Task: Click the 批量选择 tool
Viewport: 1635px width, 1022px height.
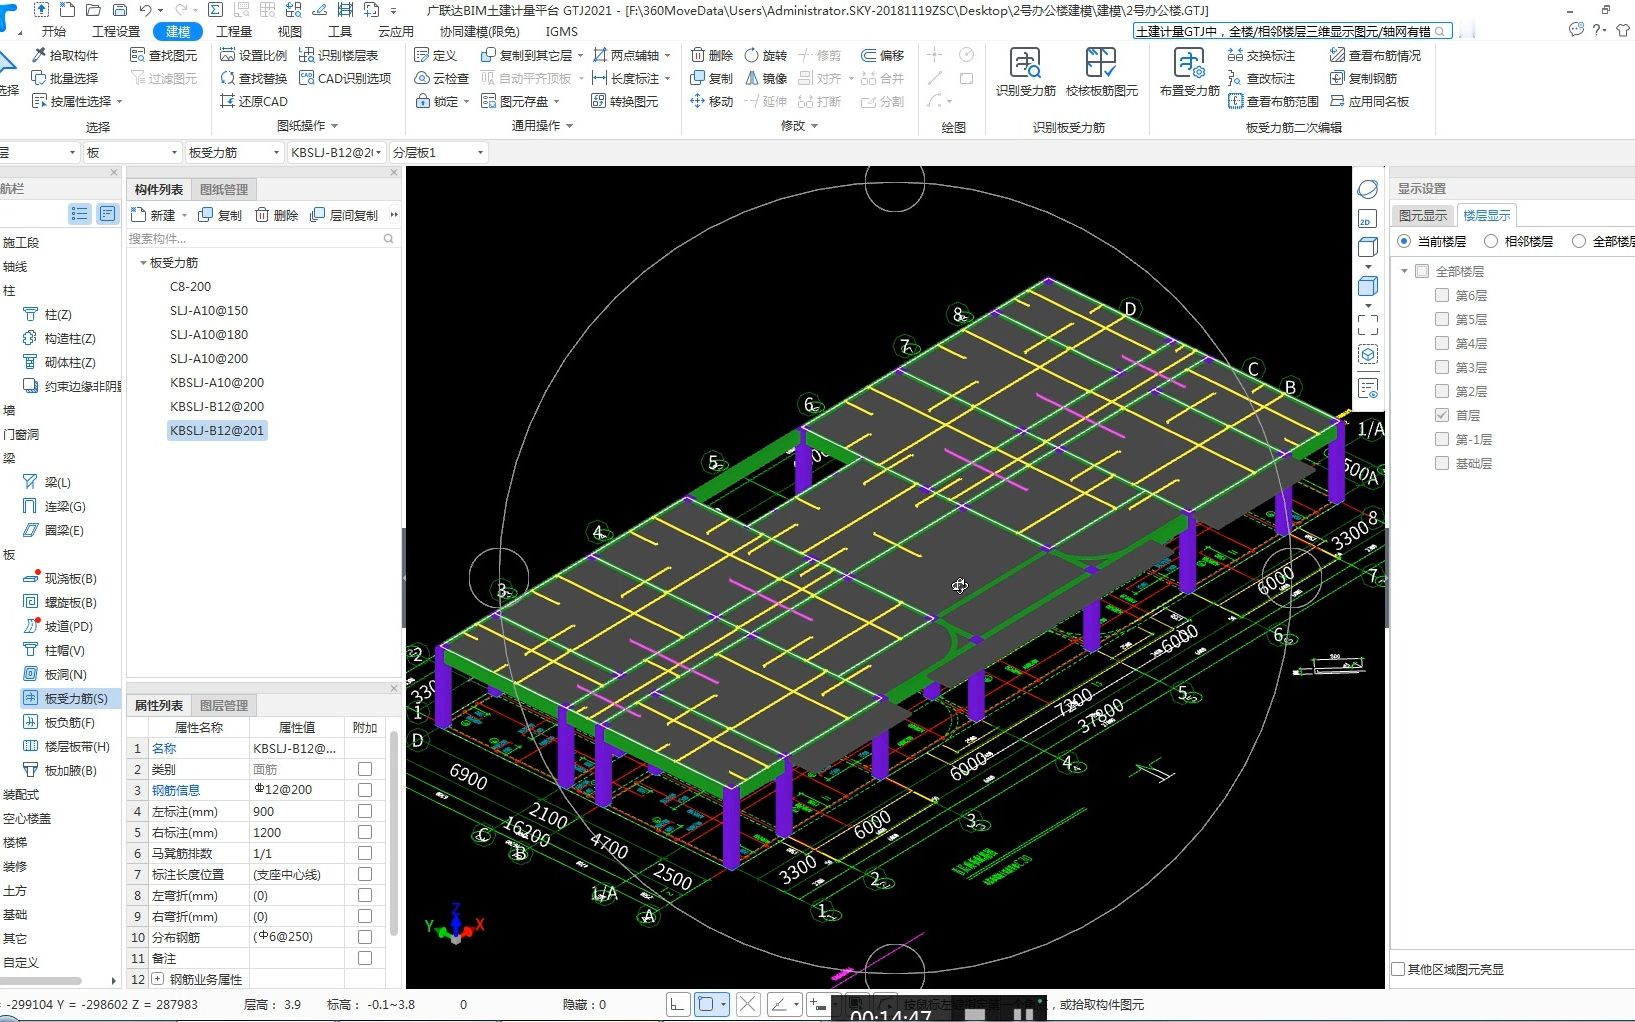Action: [x=65, y=78]
